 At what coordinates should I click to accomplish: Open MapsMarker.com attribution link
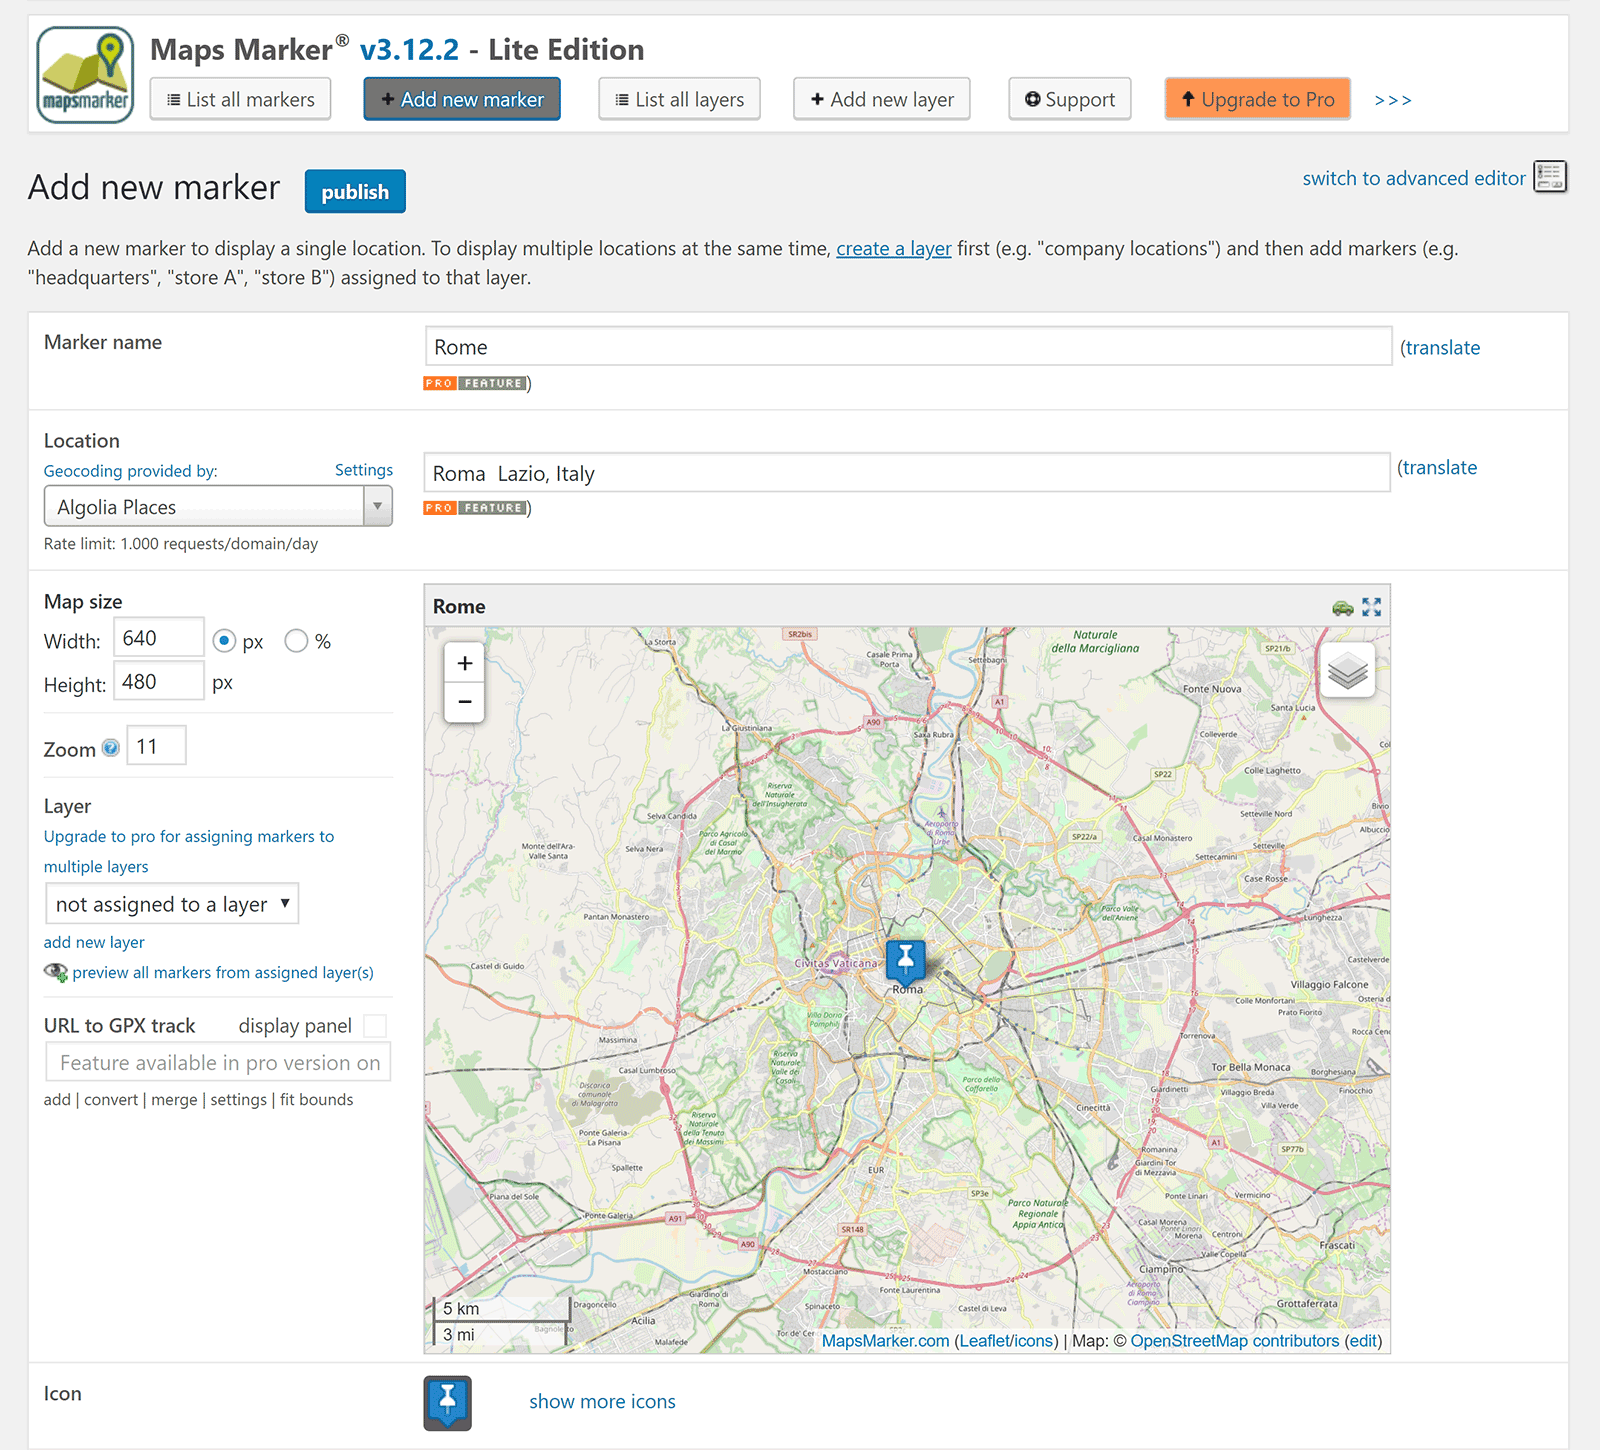(885, 1341)
